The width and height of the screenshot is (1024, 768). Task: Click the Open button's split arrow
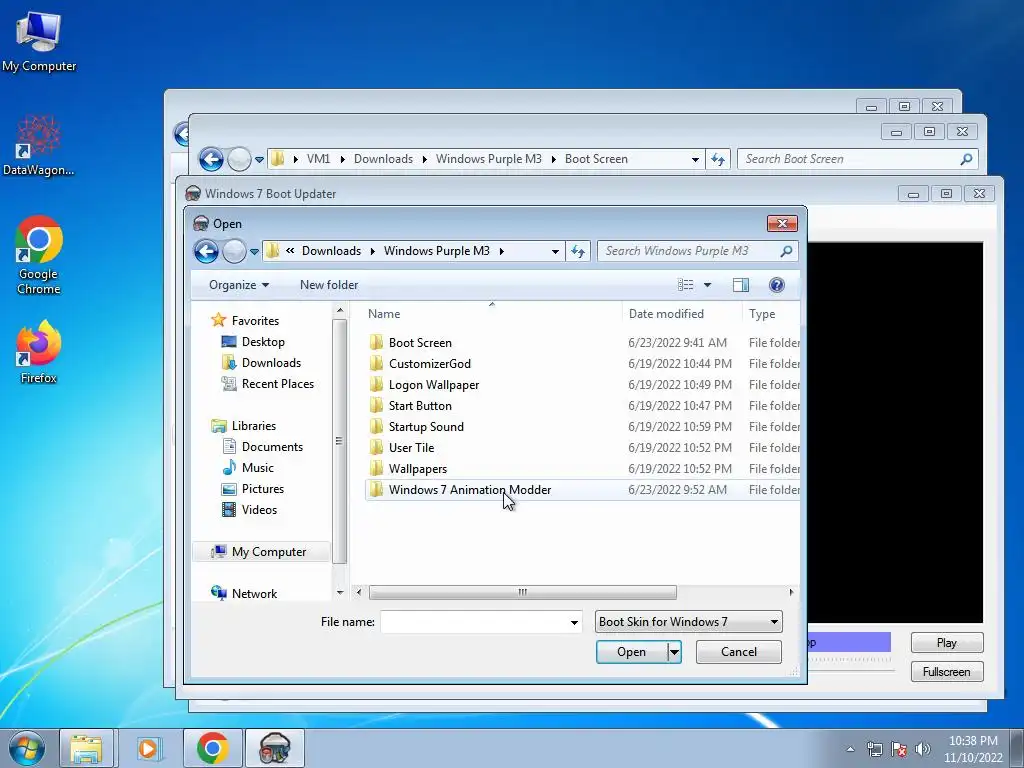click(674, 652)
